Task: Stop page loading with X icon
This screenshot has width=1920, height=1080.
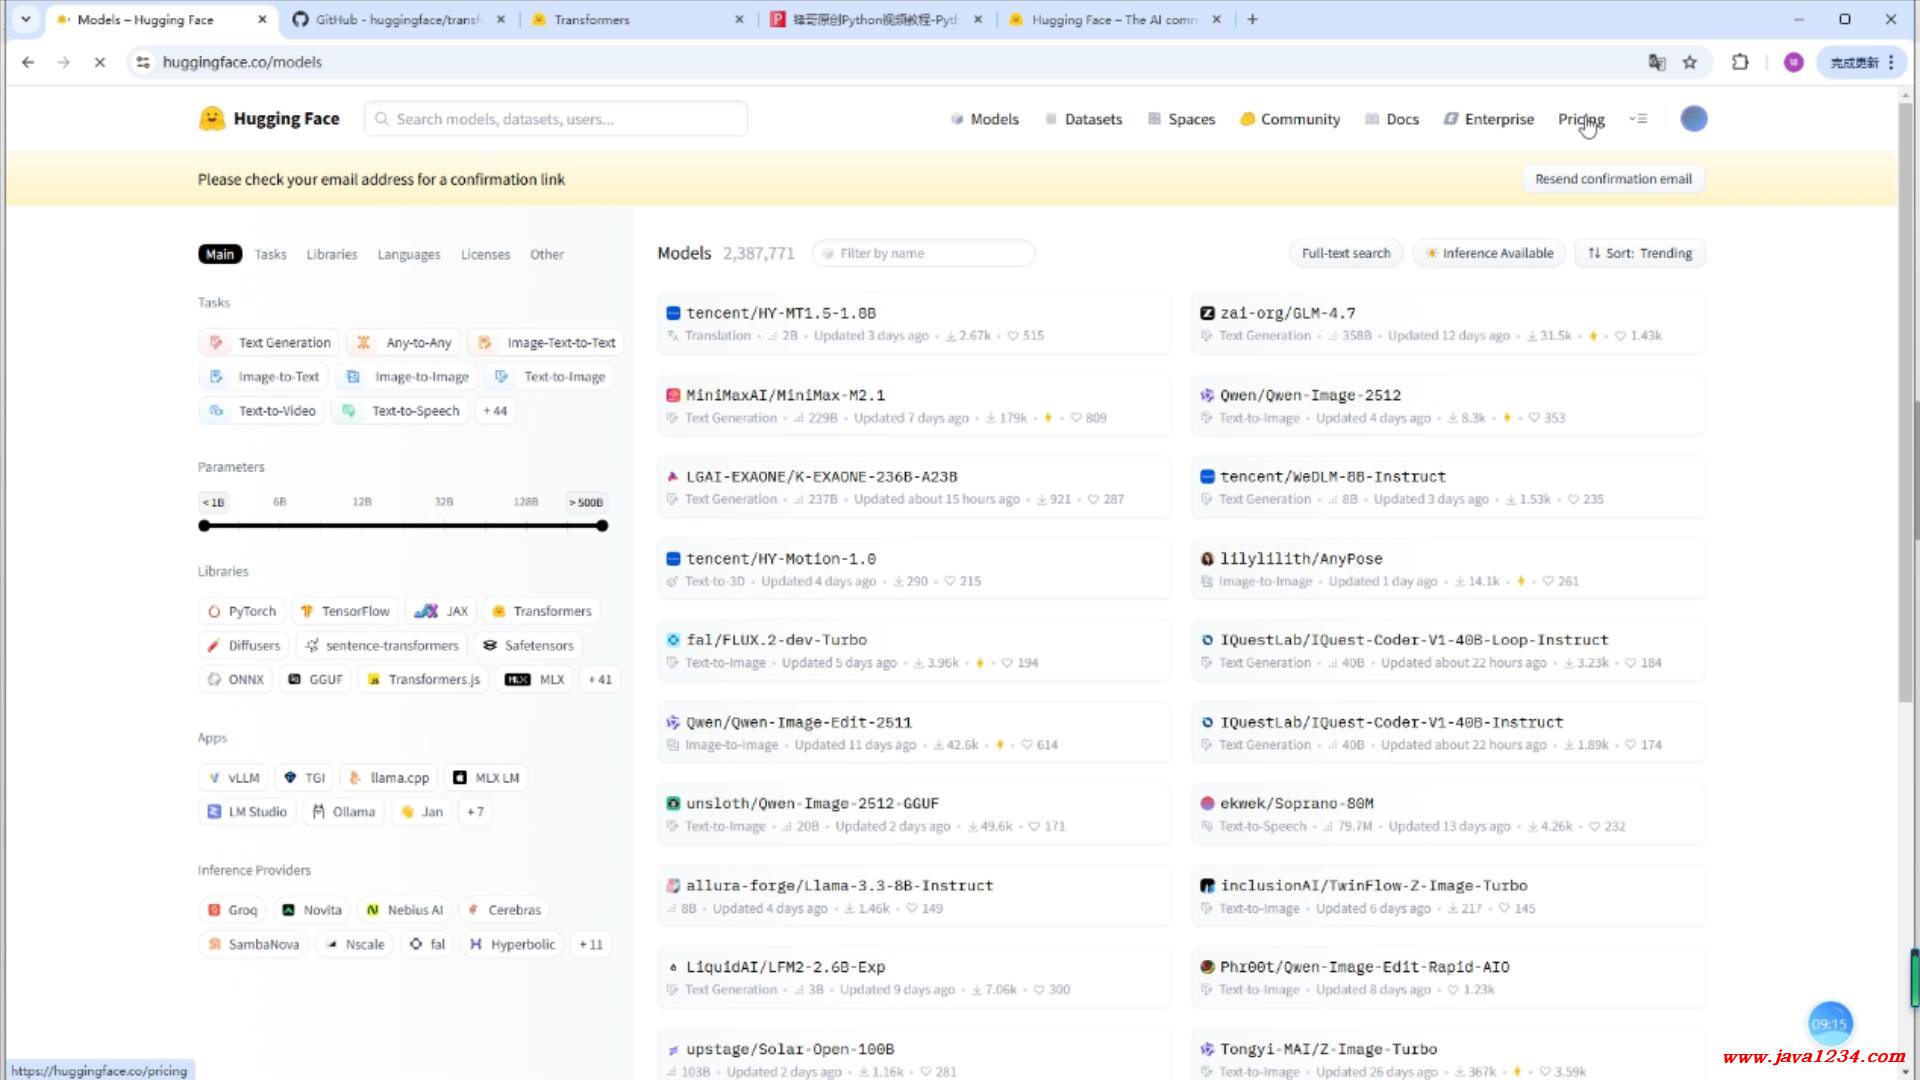Action: pyautogui.click(x=100, y=62)
